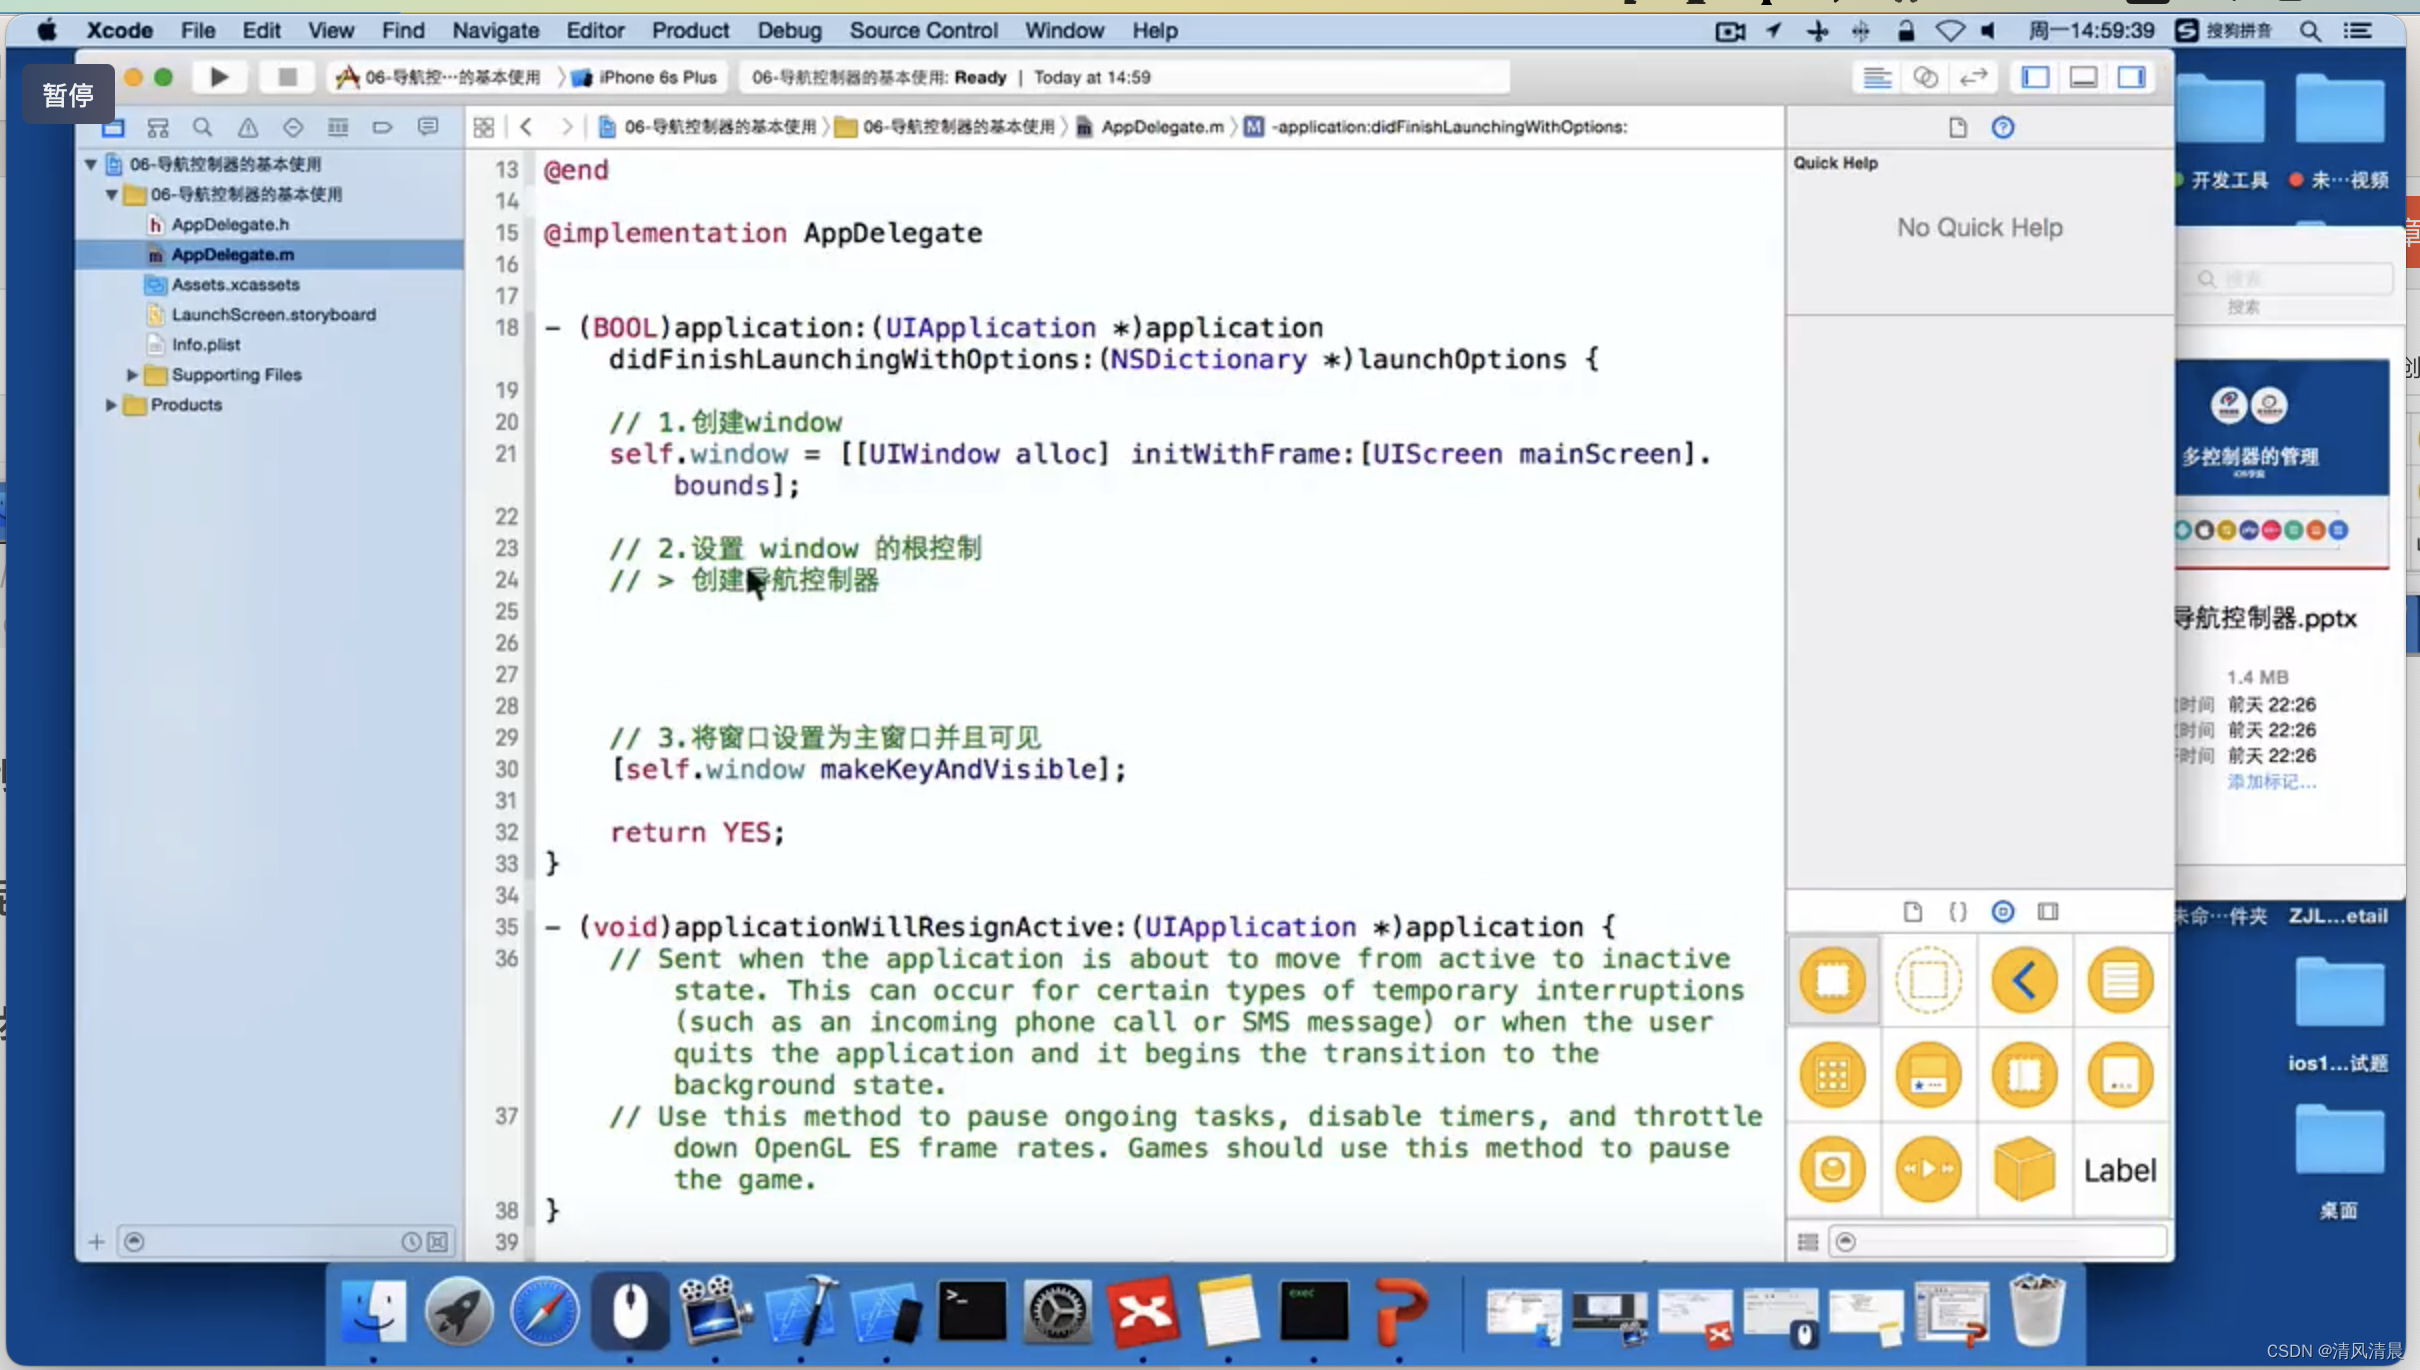The height and width of the screenshot is (1370, 2420).
Task: Go forward in editor history
Action: [567, 127]
